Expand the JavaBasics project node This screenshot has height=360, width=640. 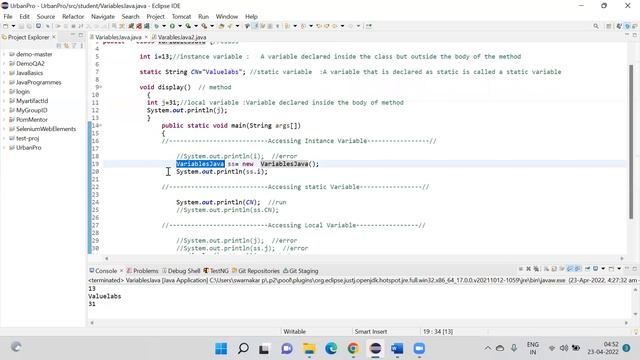[x=4, y=73]
